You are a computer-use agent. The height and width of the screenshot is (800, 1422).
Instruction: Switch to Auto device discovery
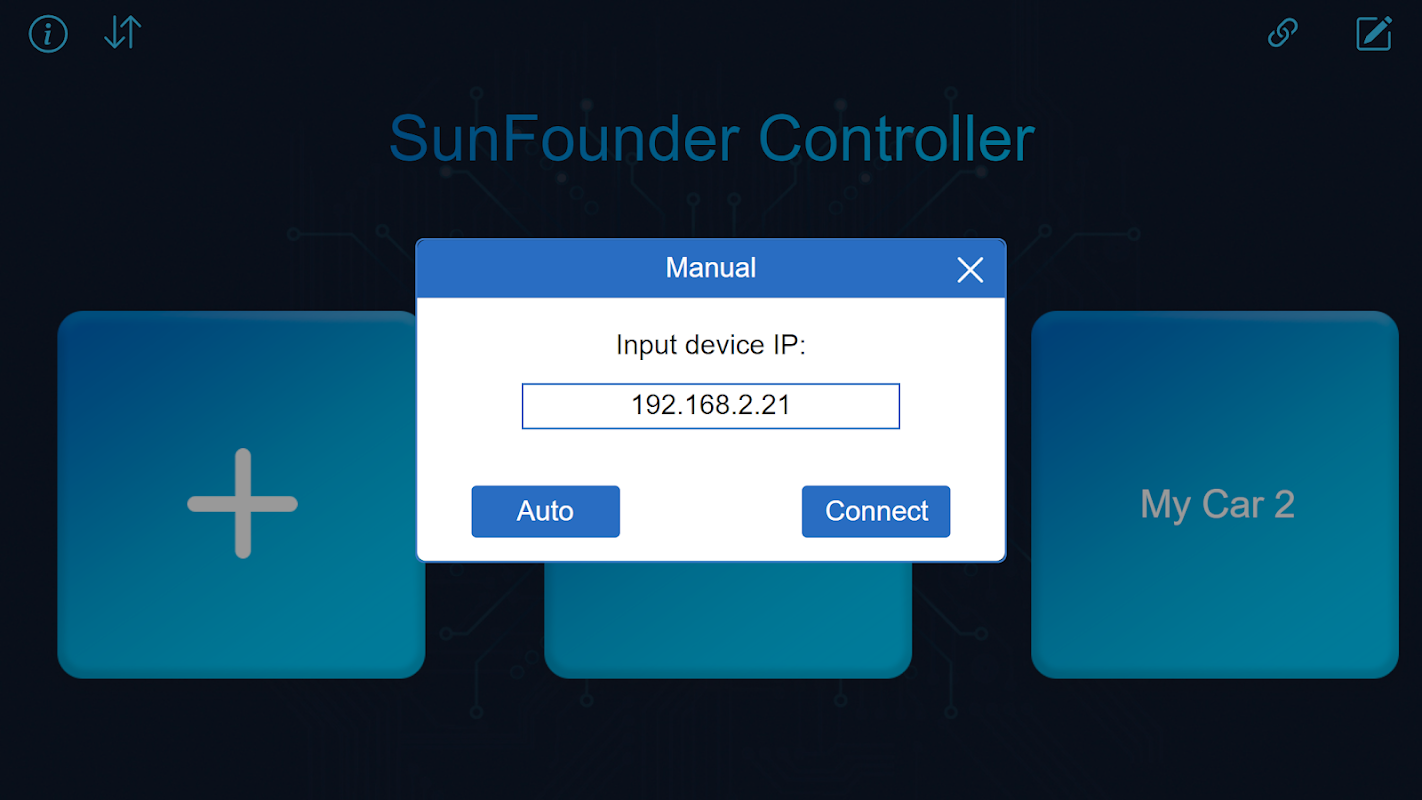click(x=545, y=511)
